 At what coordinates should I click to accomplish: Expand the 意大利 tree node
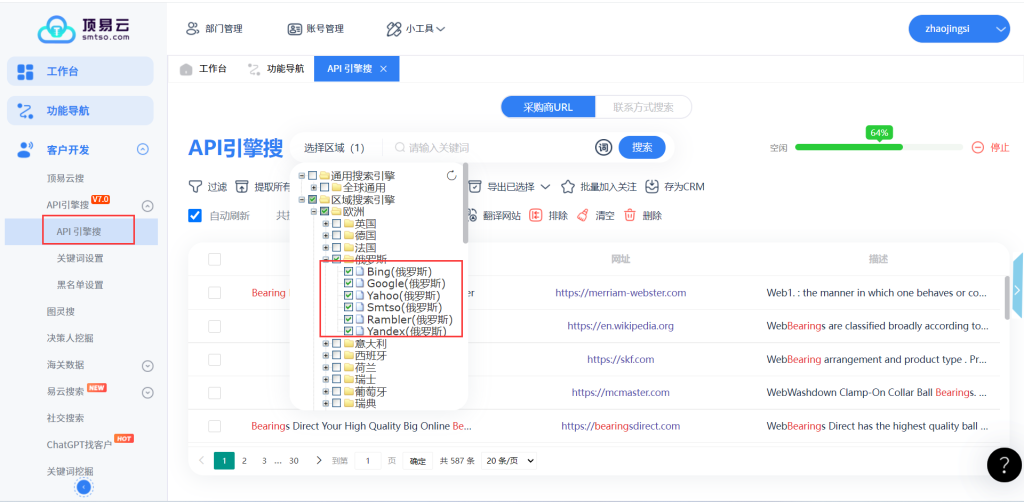[x=325, y=344]
